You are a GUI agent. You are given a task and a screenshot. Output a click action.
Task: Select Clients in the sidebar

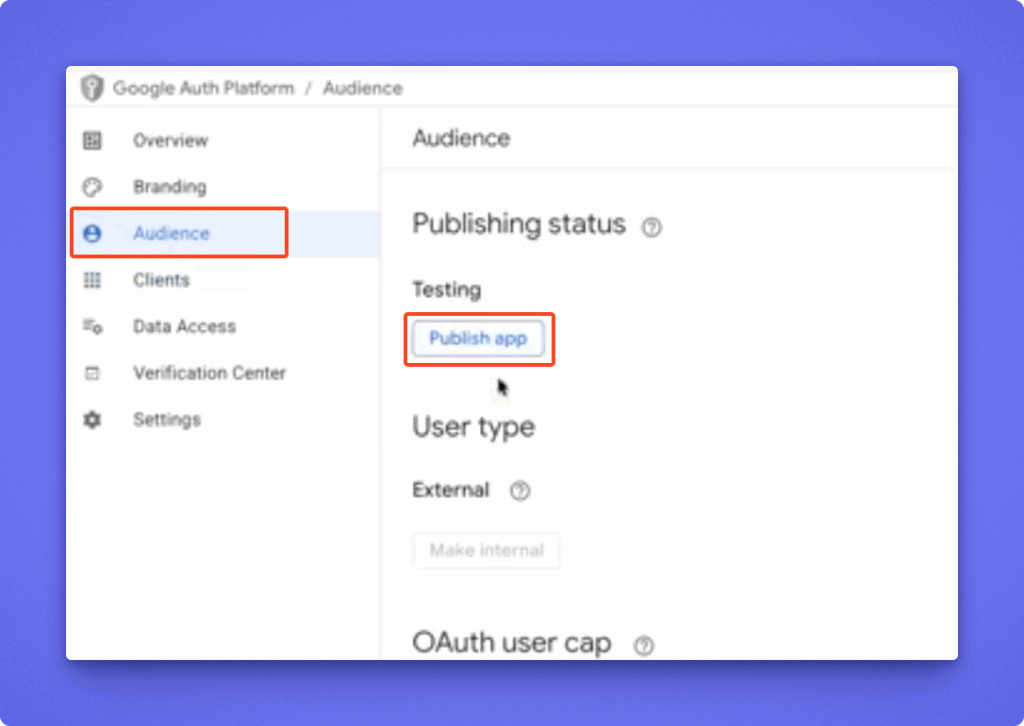[161, 281]
